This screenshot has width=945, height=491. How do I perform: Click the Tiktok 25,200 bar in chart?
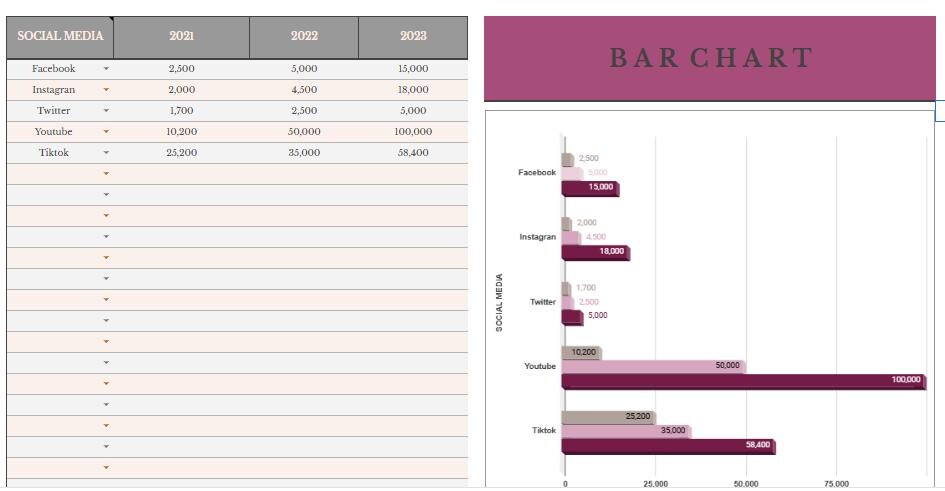tap(609, 418)
